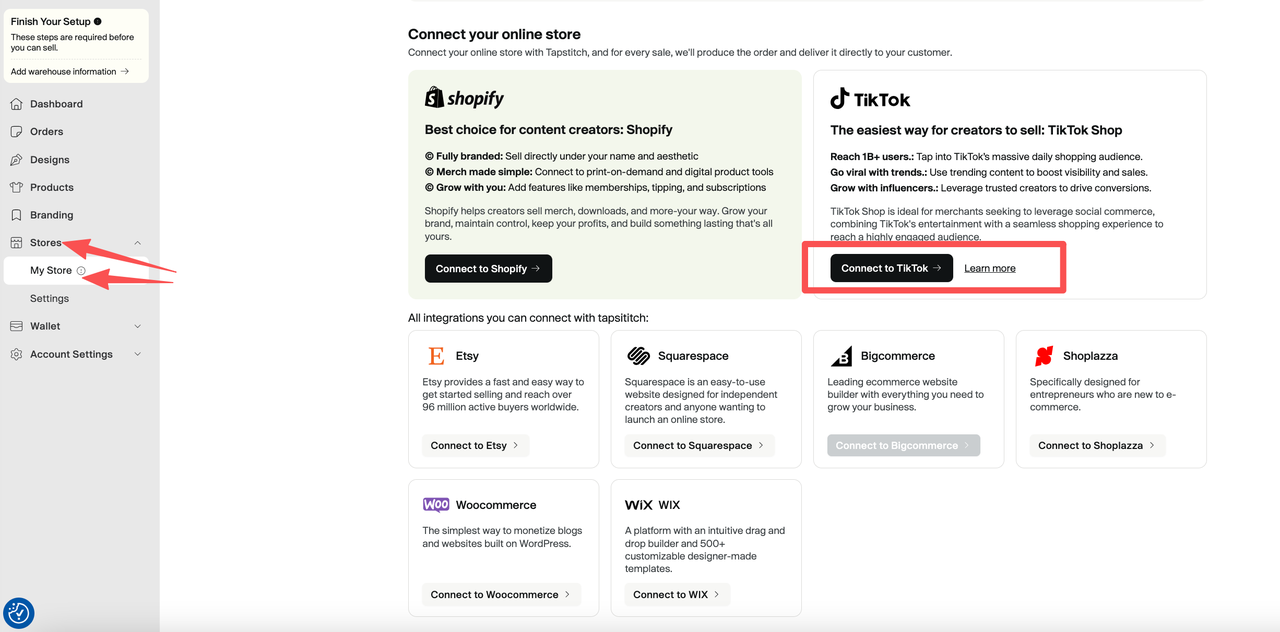The width and height of the screenshot is (1280, 632).
Task: Click info icon beside My Store
Action: coord(81,271)
